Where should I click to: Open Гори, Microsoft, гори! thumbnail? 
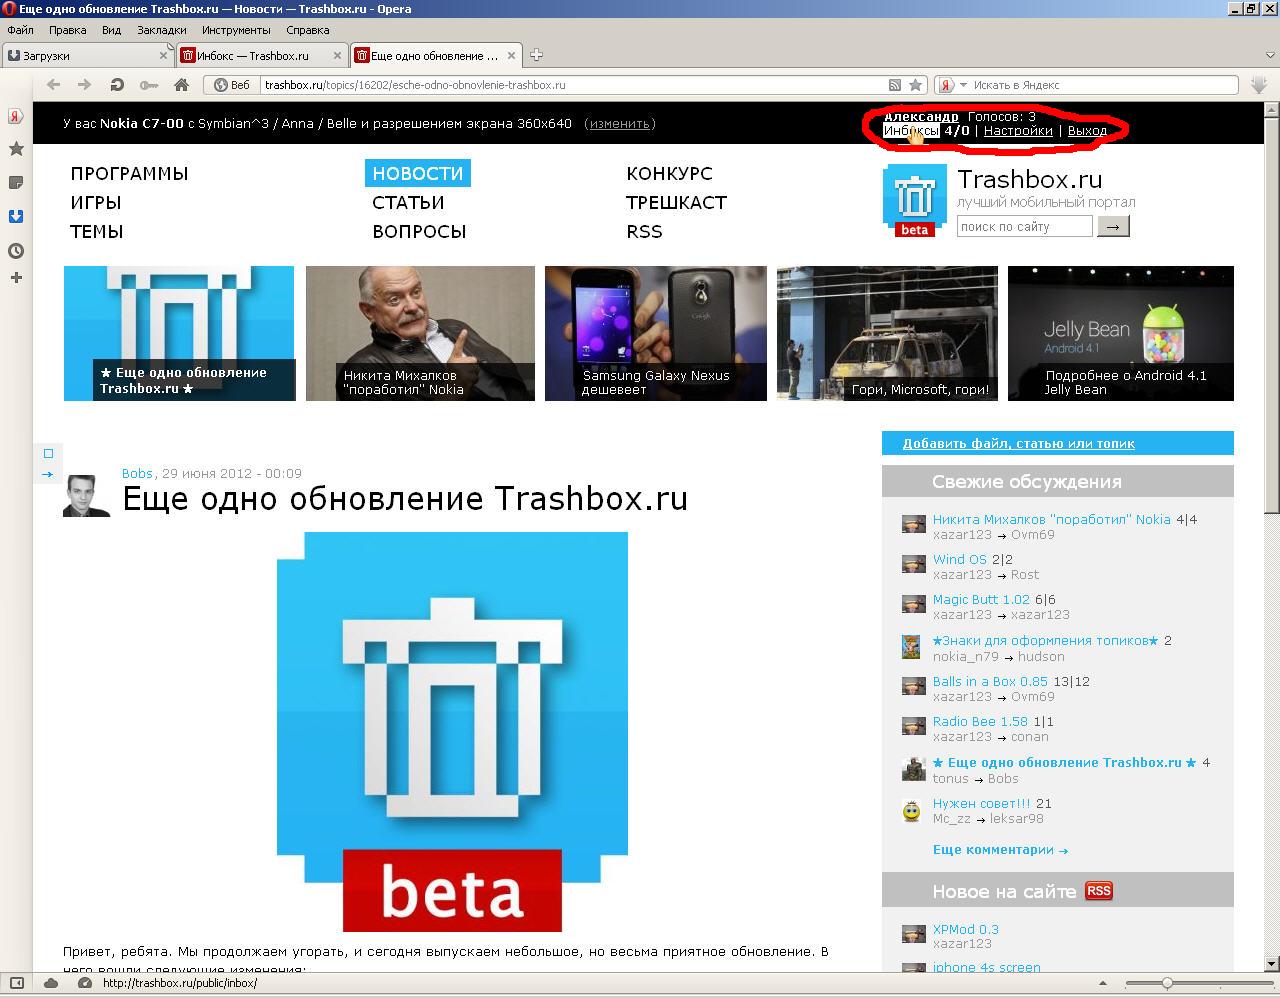click(888, 333)
